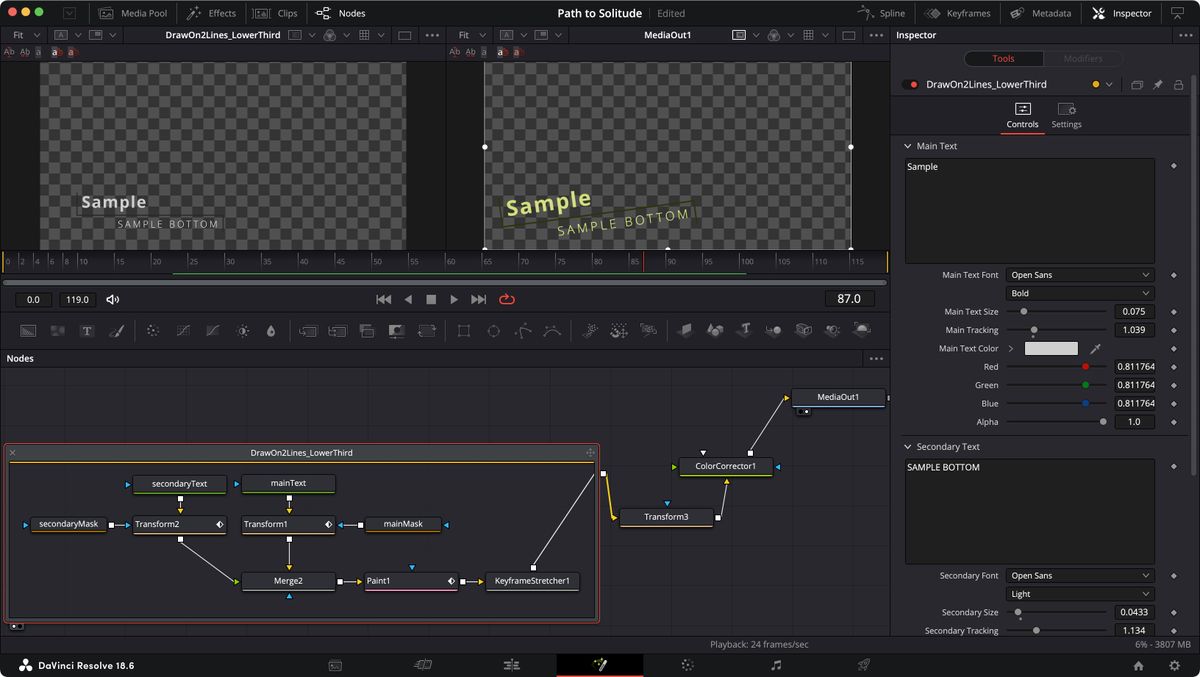1200x677 pixels.
Task: Pick the Paint tool from the toolbar
Action: [x=116, y=331]
